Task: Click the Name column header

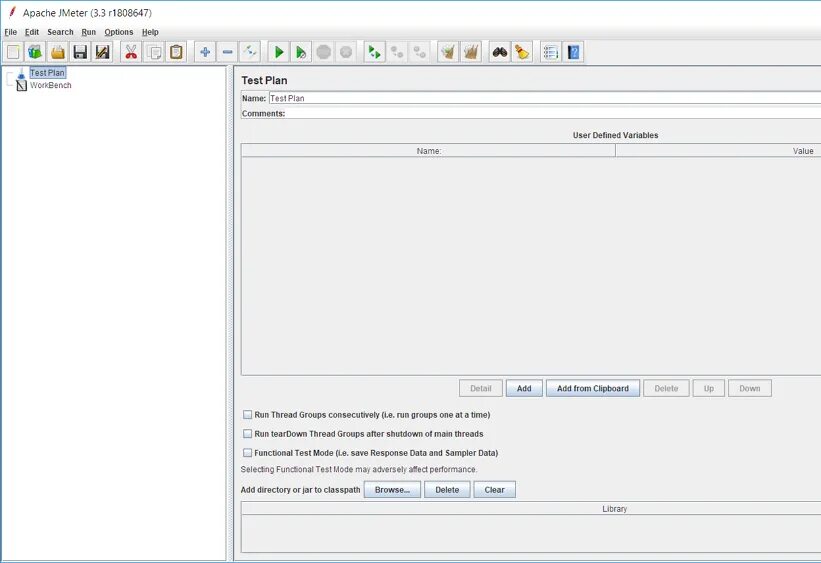Action: click(x=428, y=151)
